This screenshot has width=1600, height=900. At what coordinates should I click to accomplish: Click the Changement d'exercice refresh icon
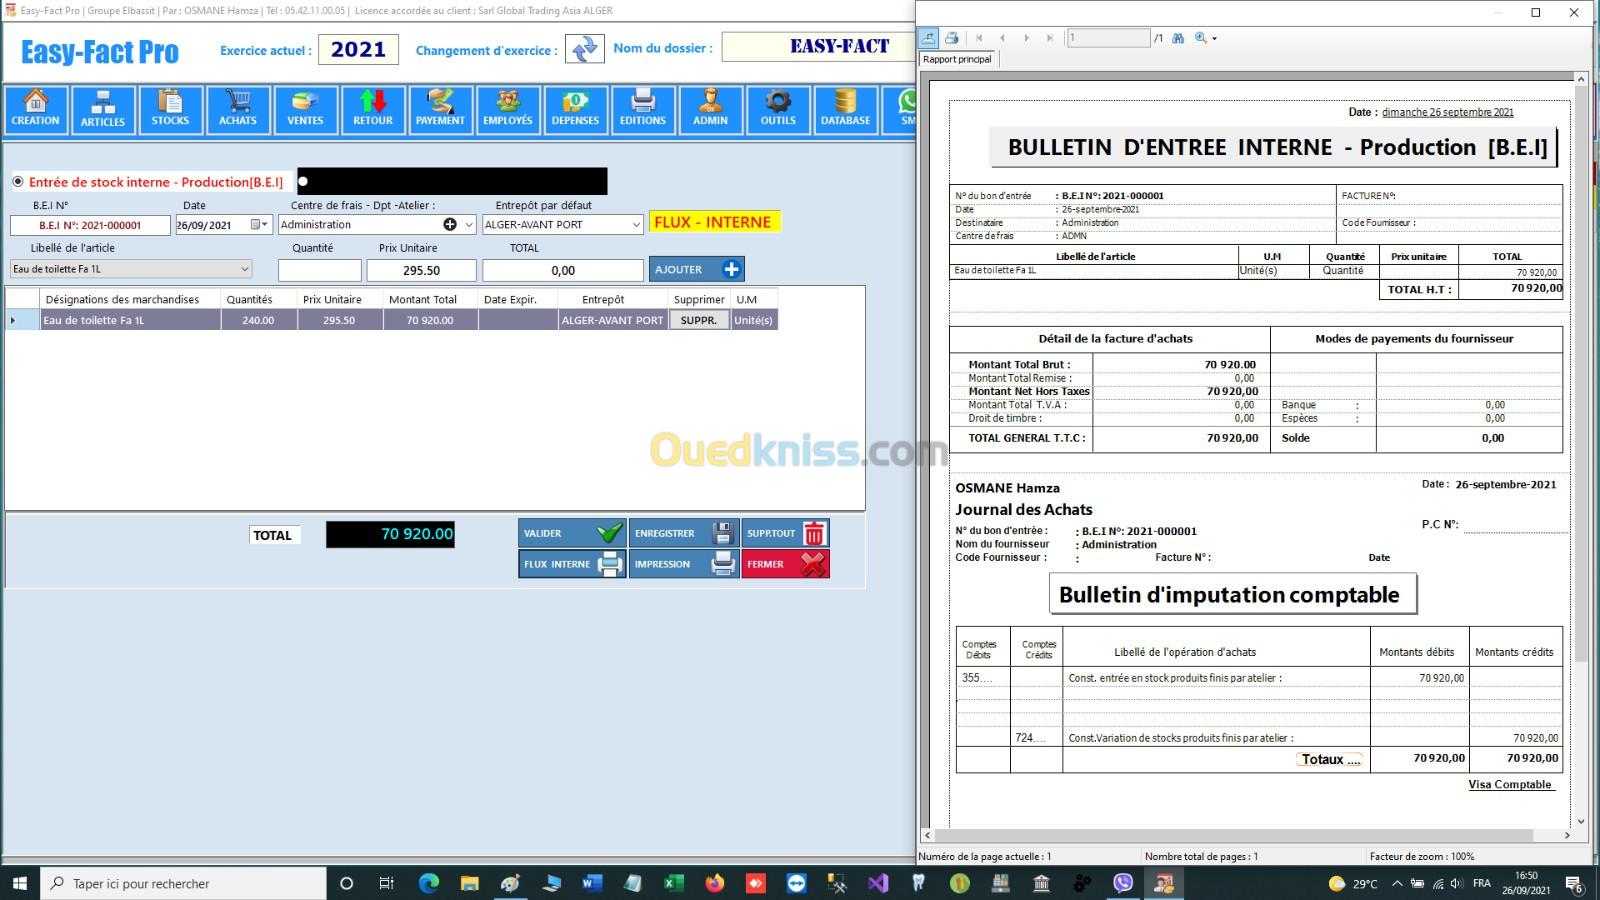tap(585, 49)
